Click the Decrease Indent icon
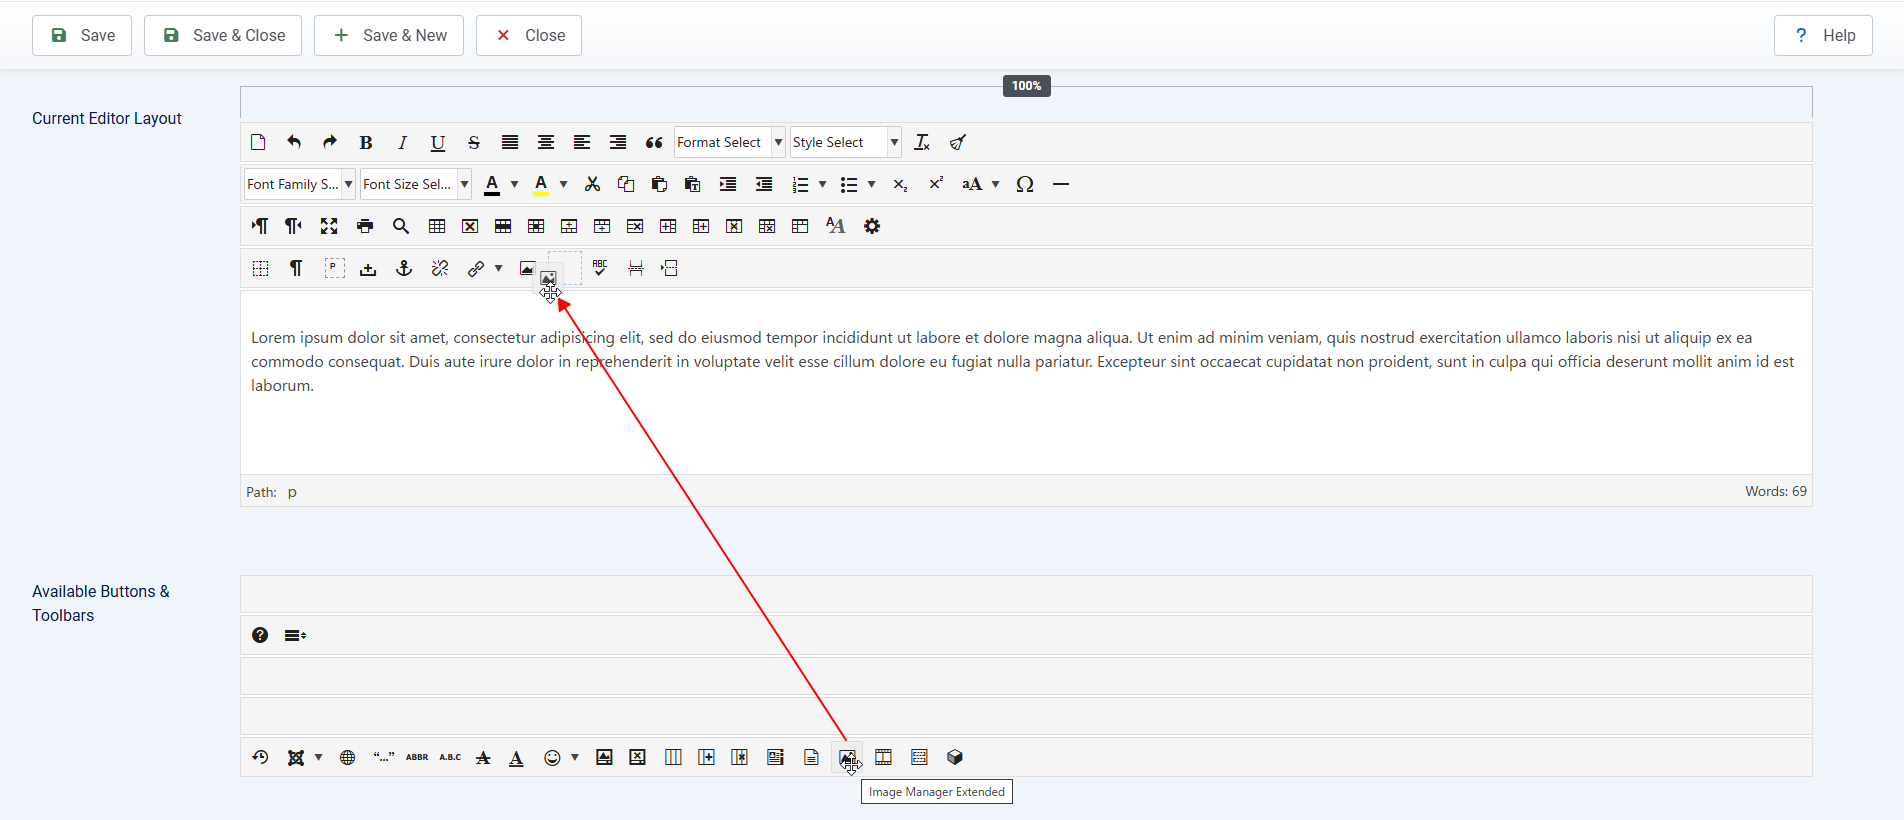This screenshot has width=1904, height=820. click(764, 184)
